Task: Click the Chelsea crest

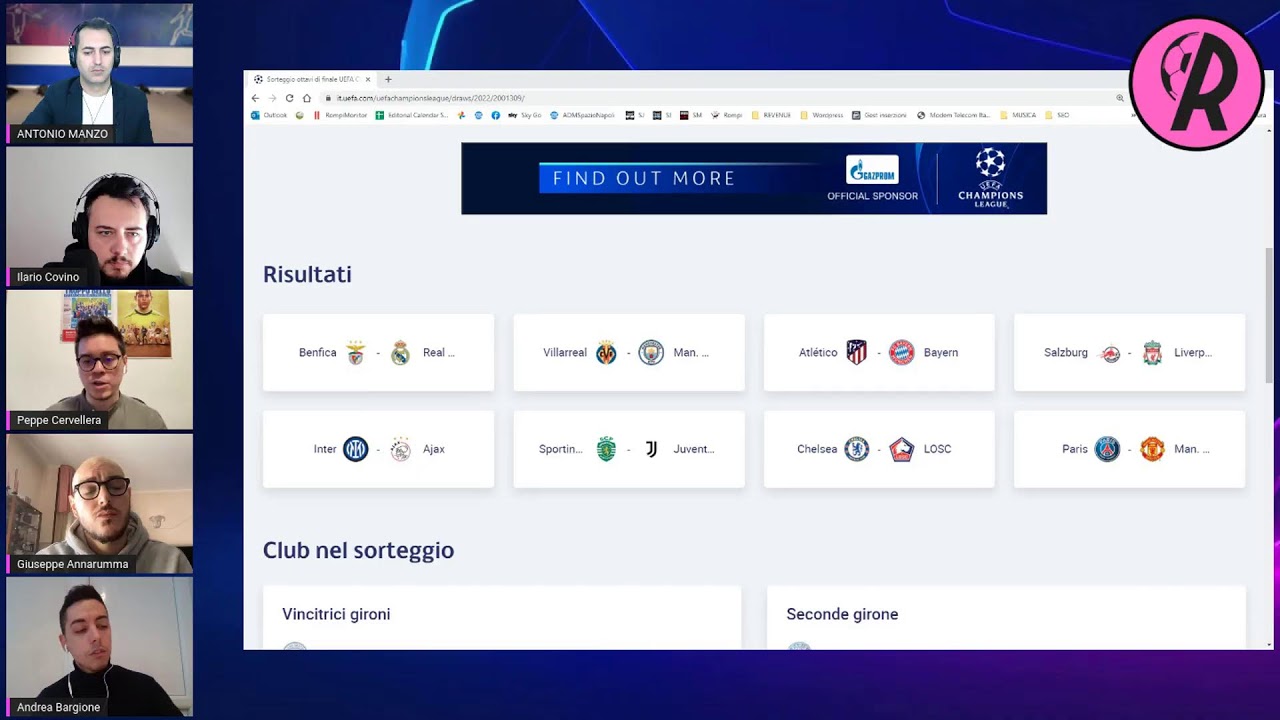Action: click(857, 449)
